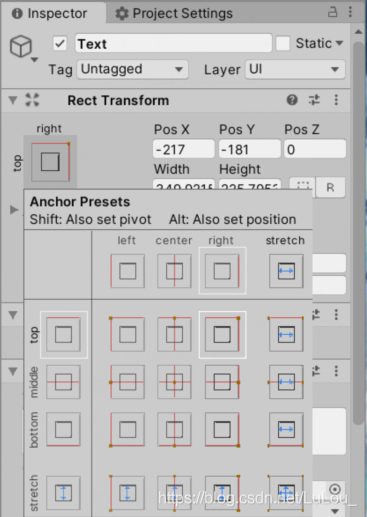Switch to the Project Settings tab

click(x=174, y=13)
